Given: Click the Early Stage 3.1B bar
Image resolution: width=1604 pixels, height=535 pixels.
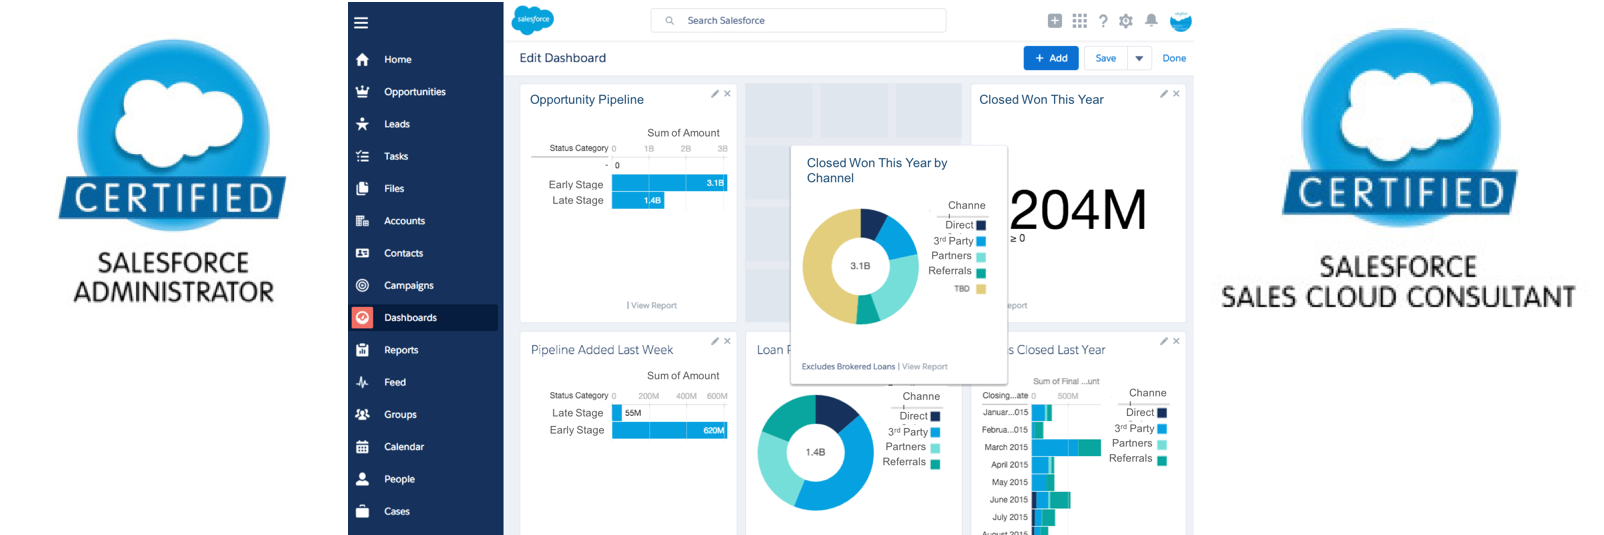Looking at the screenshot, I should pos(669,183).
